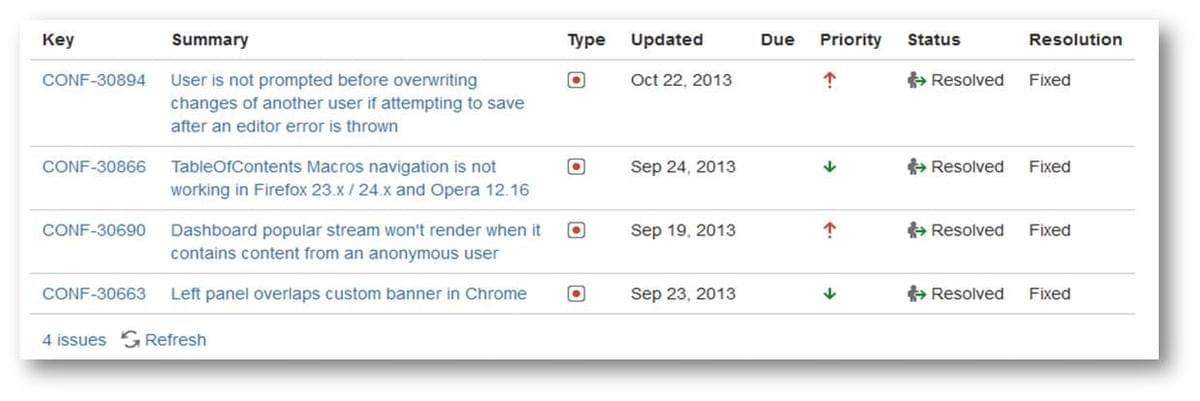Click red up priority arrow for CONF-30894
This screenshot has width=1200, height=401.
(x=828, y=81)
